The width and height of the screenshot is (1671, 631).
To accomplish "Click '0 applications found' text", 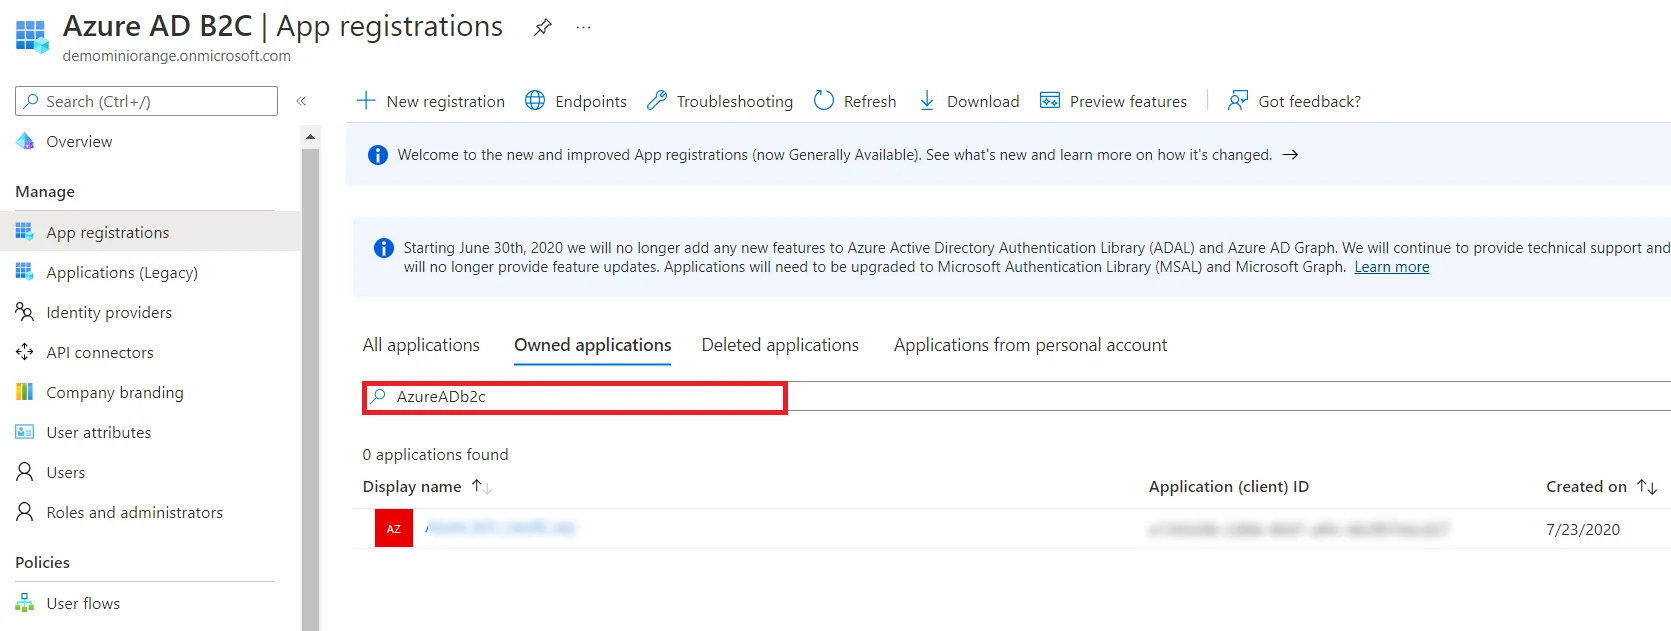I will click(x=435, y=455).
